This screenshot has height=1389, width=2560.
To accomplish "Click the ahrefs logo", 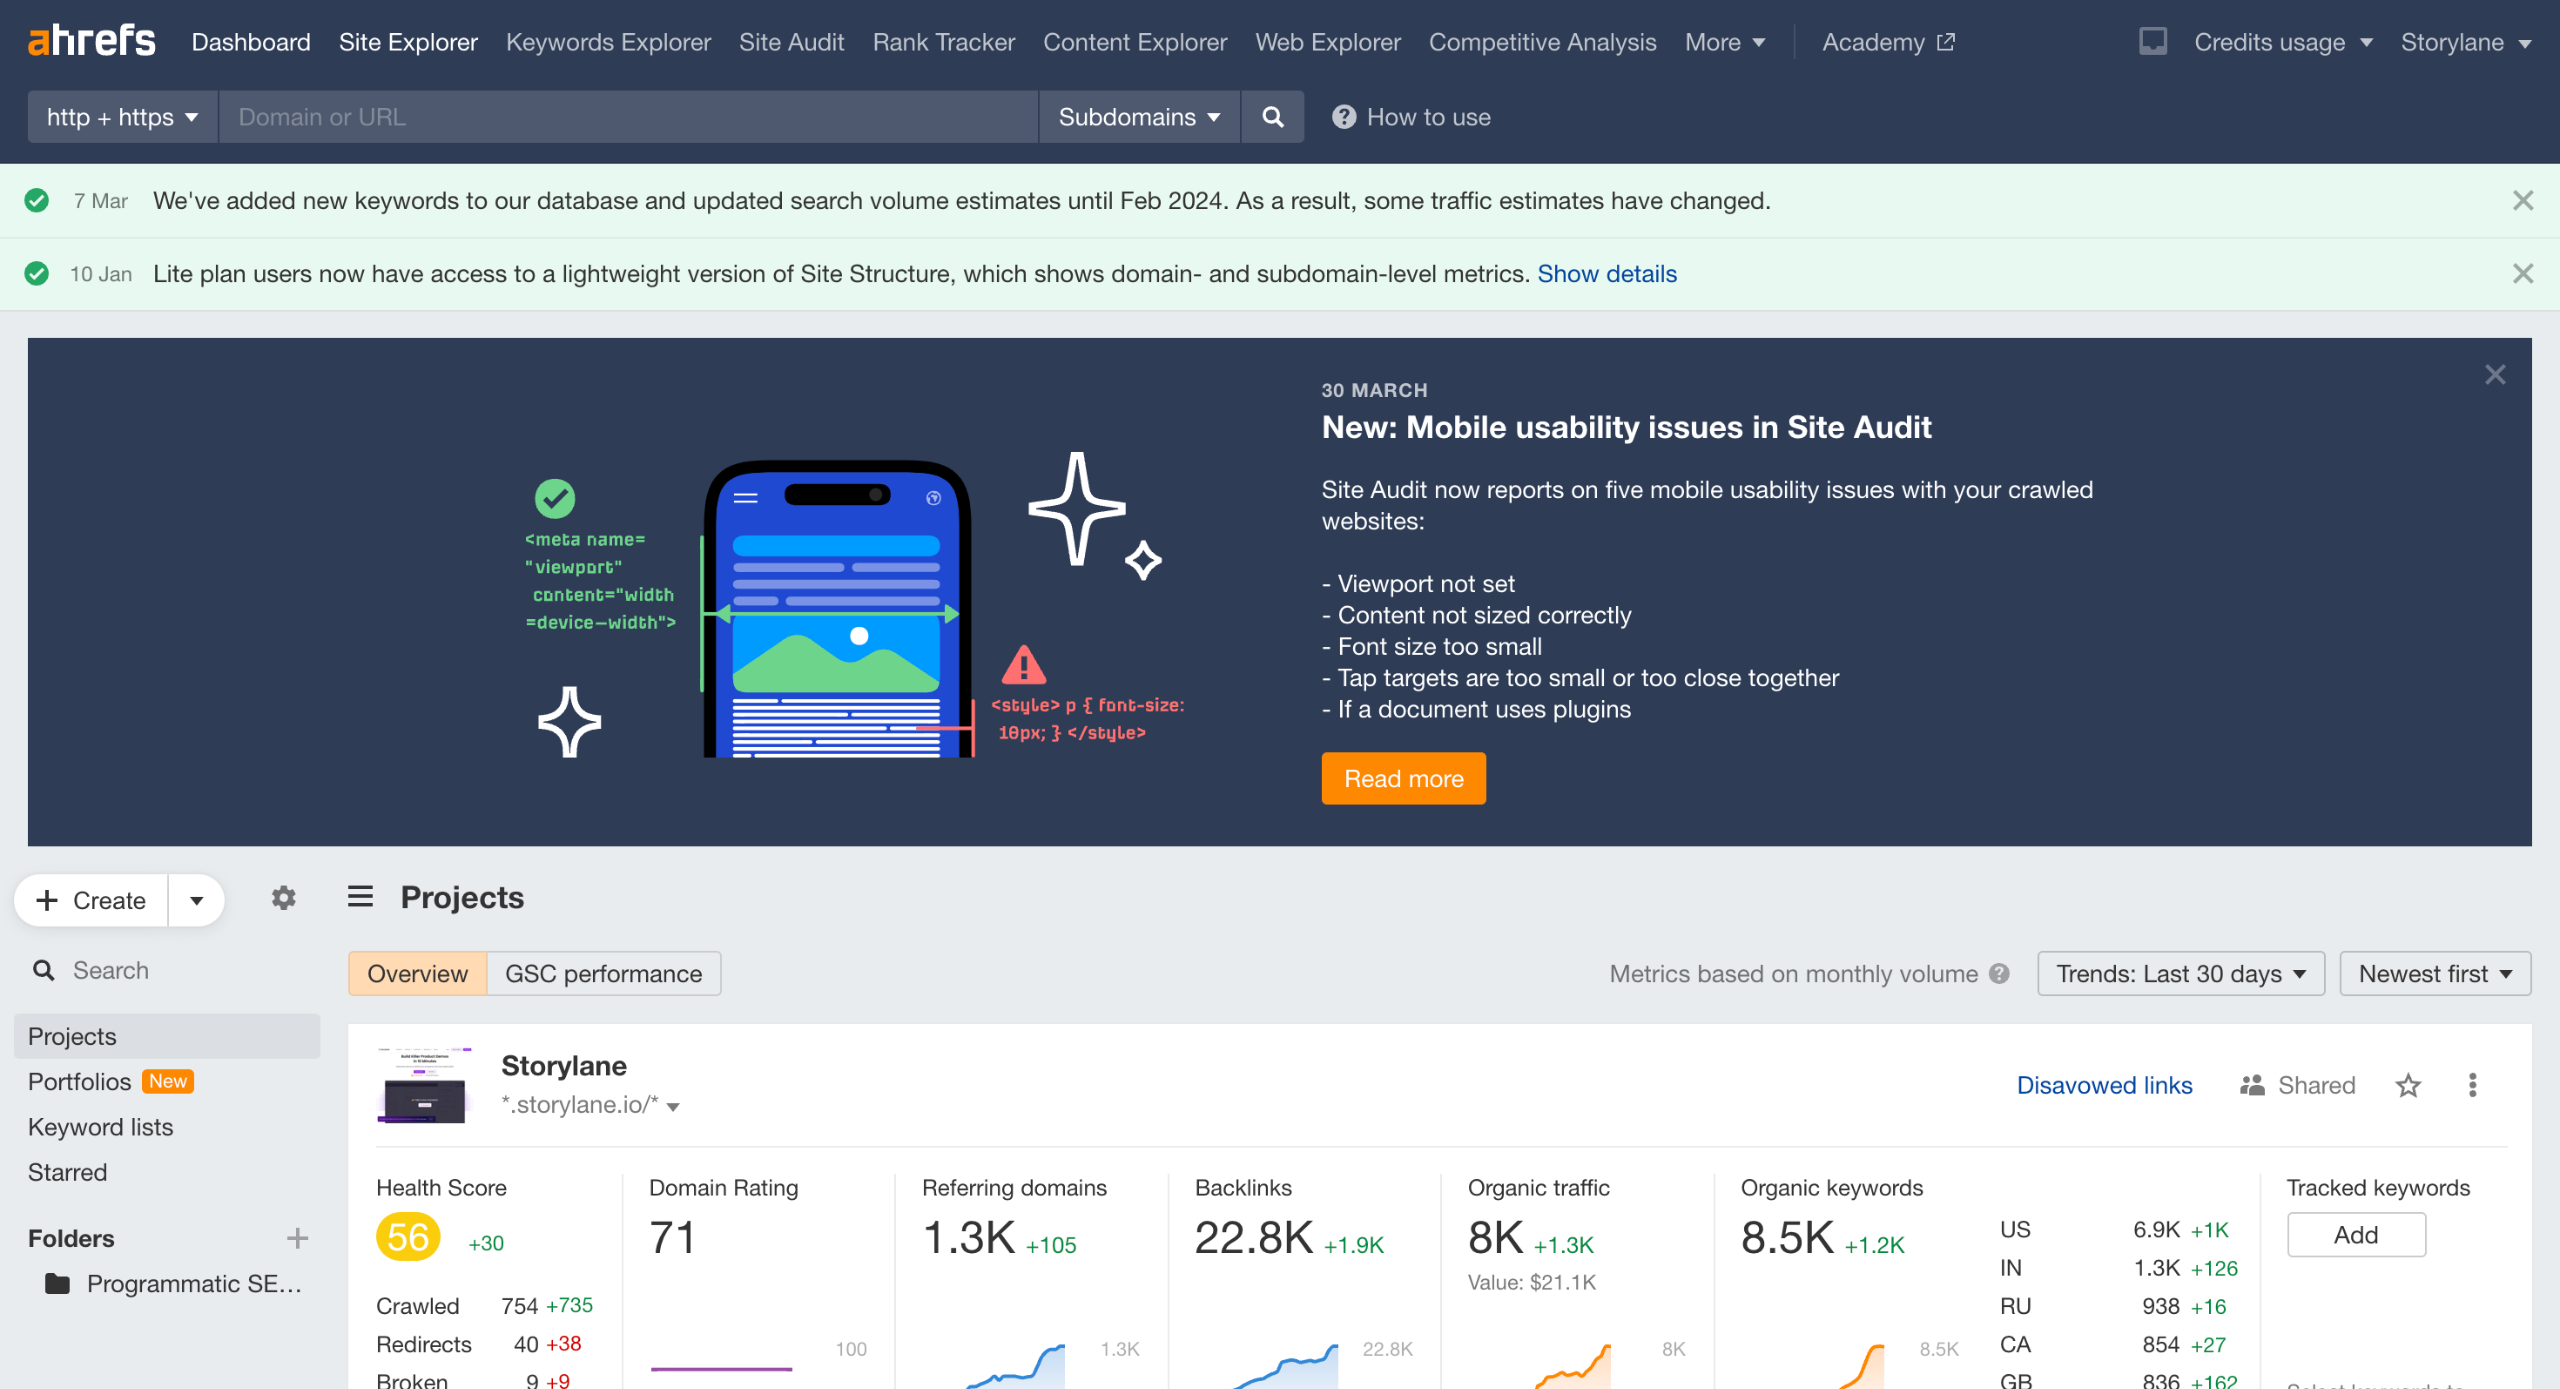I will 91,41.
